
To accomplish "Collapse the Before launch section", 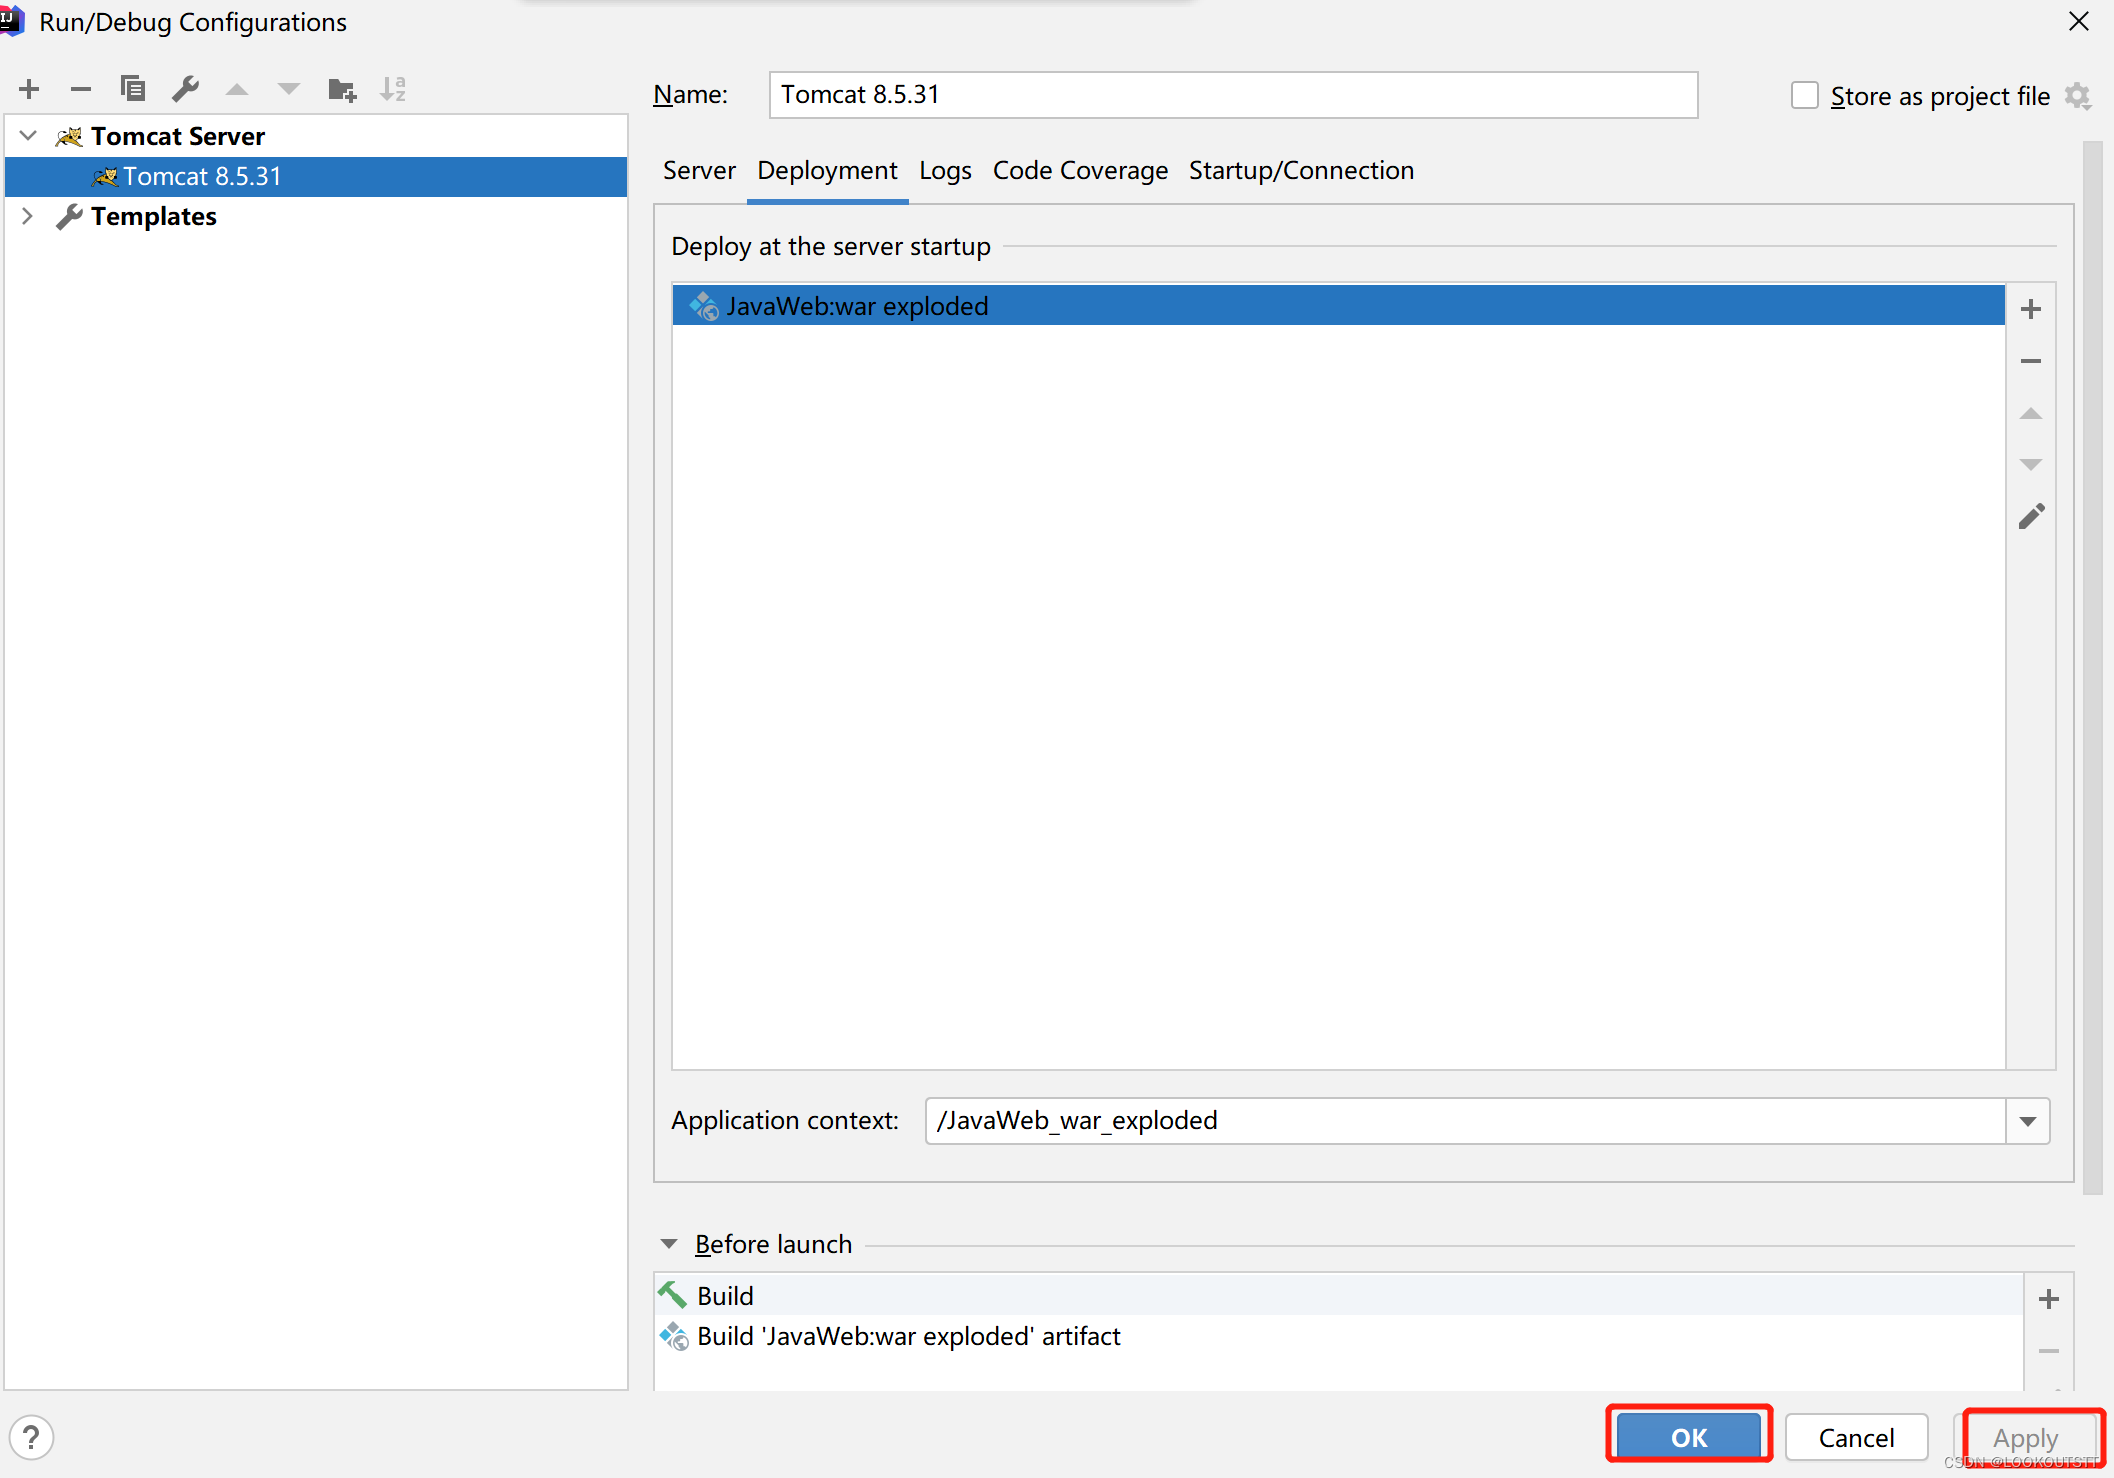I will (x=669, y=1244).
